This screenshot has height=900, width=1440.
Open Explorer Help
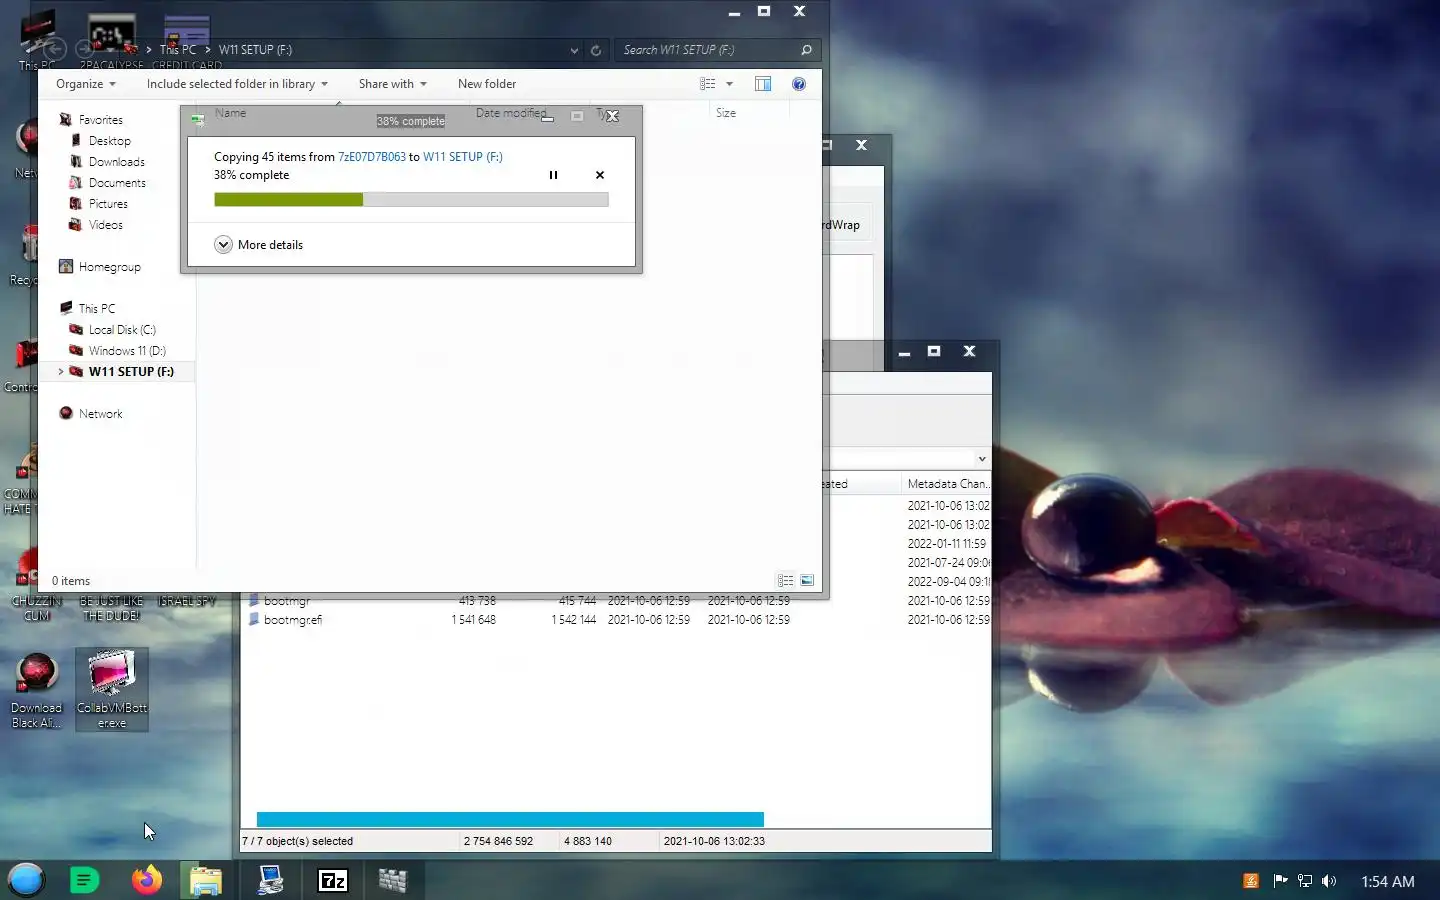[x=799, y=84]
